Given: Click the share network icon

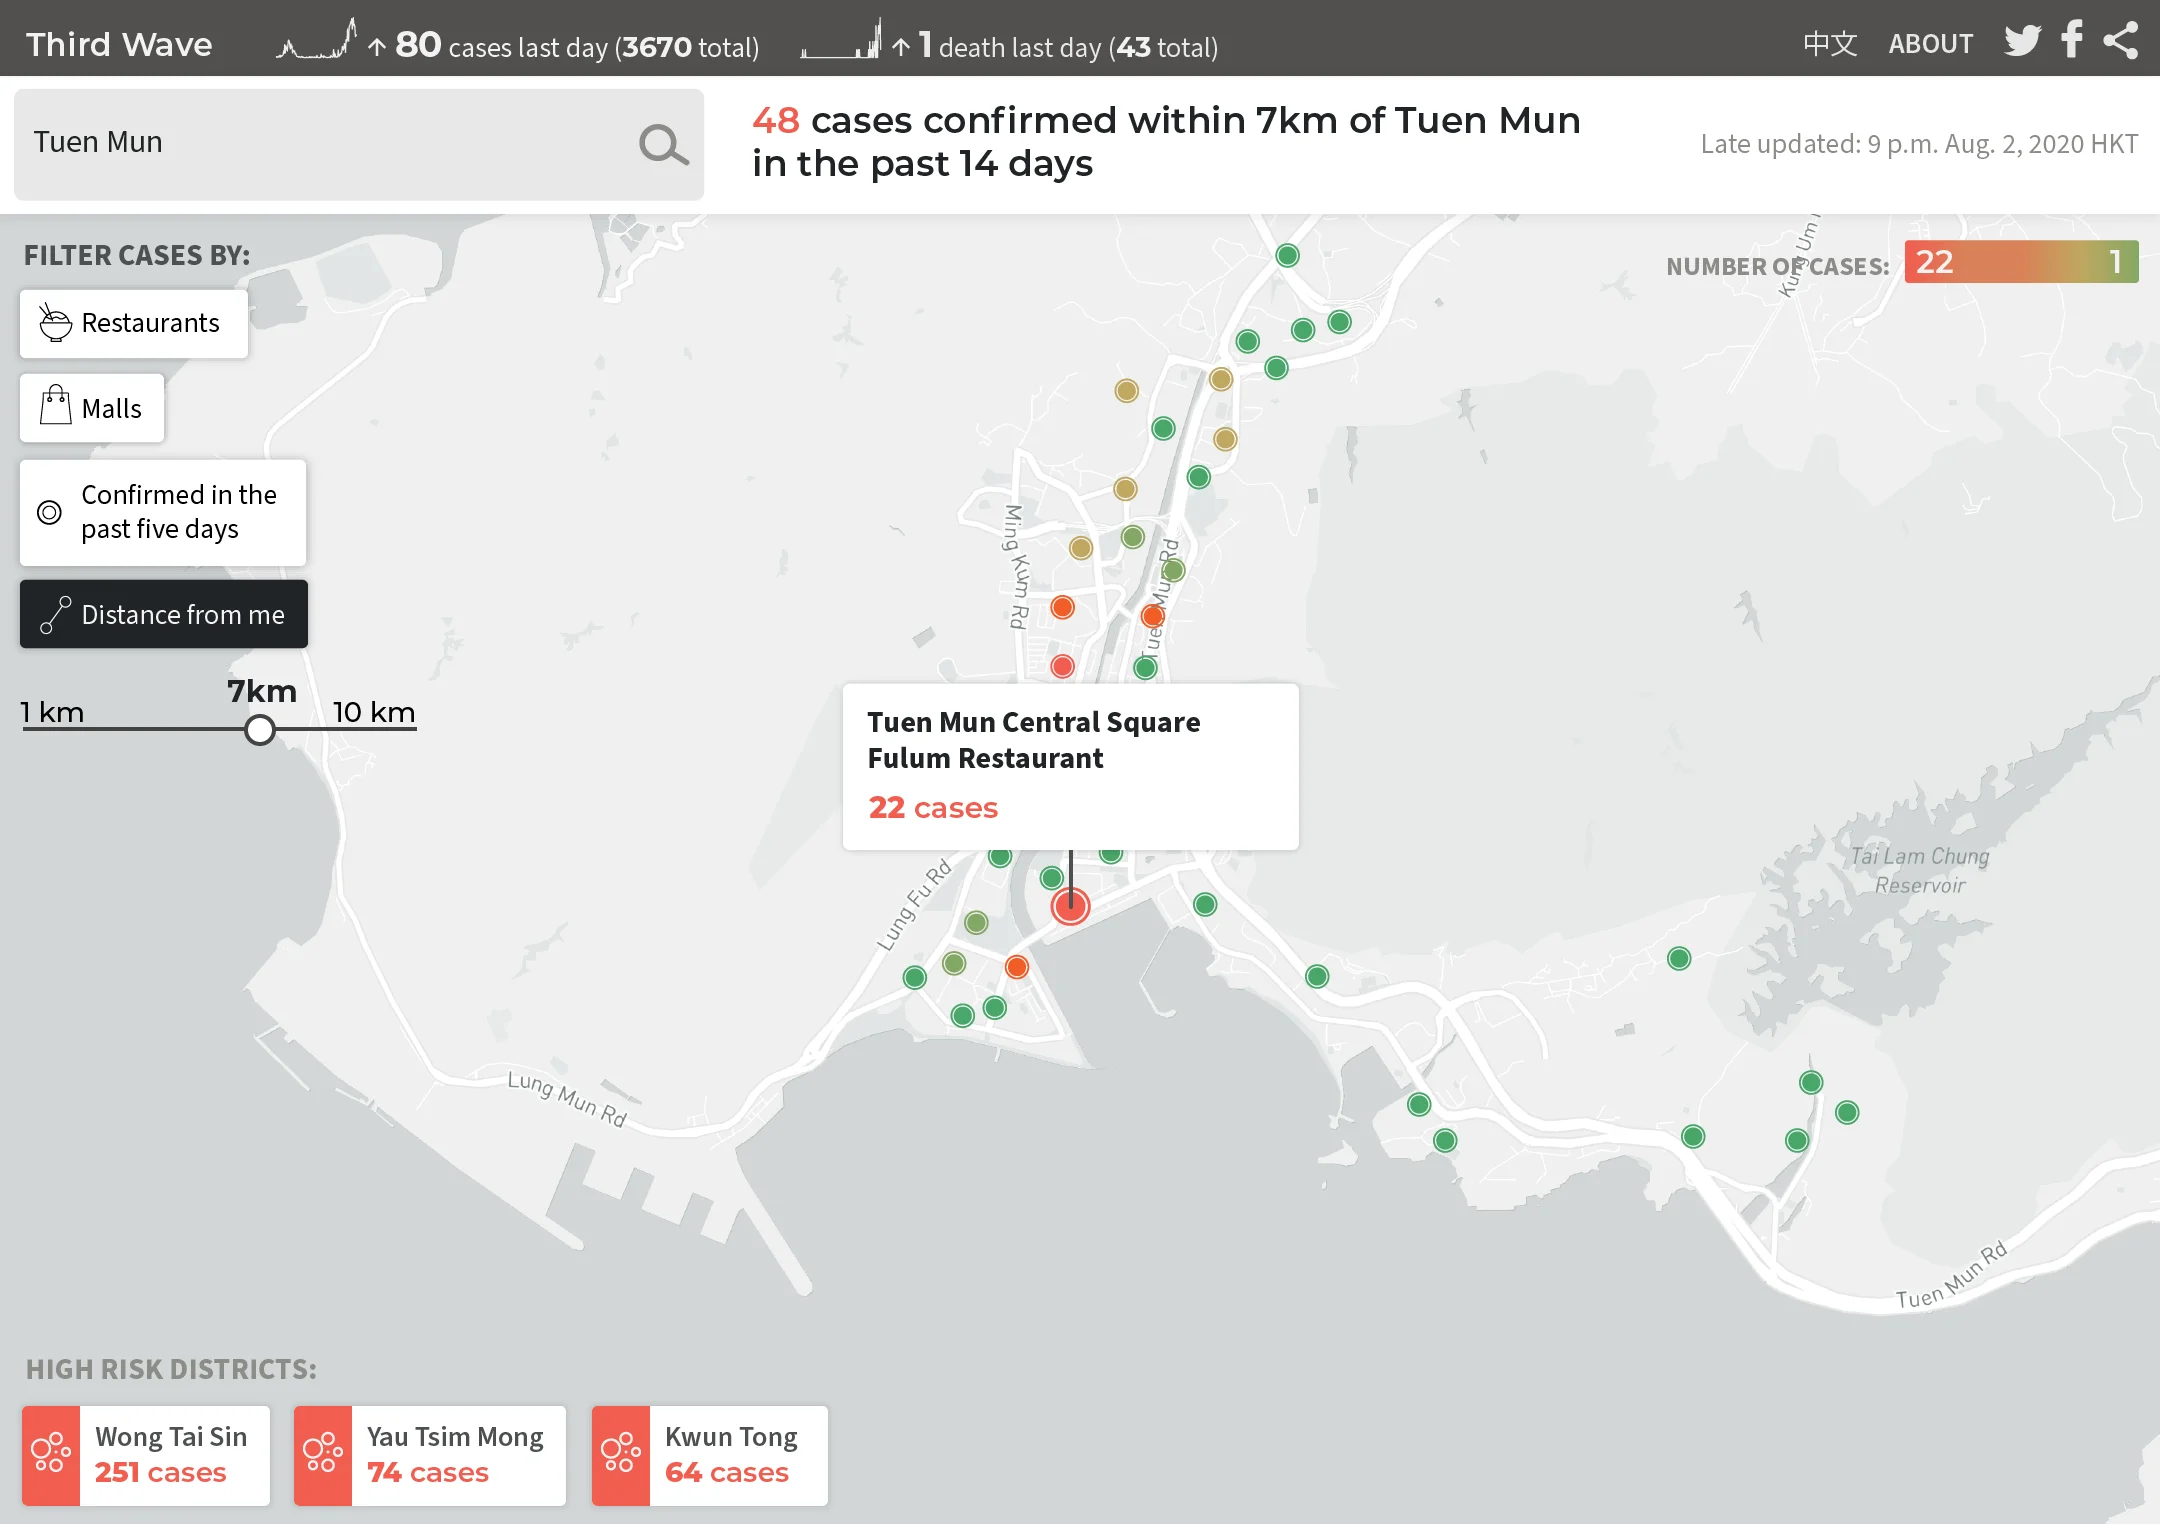Looking at the screenshot, I should pyautogui.click(x=2120, y=41).
